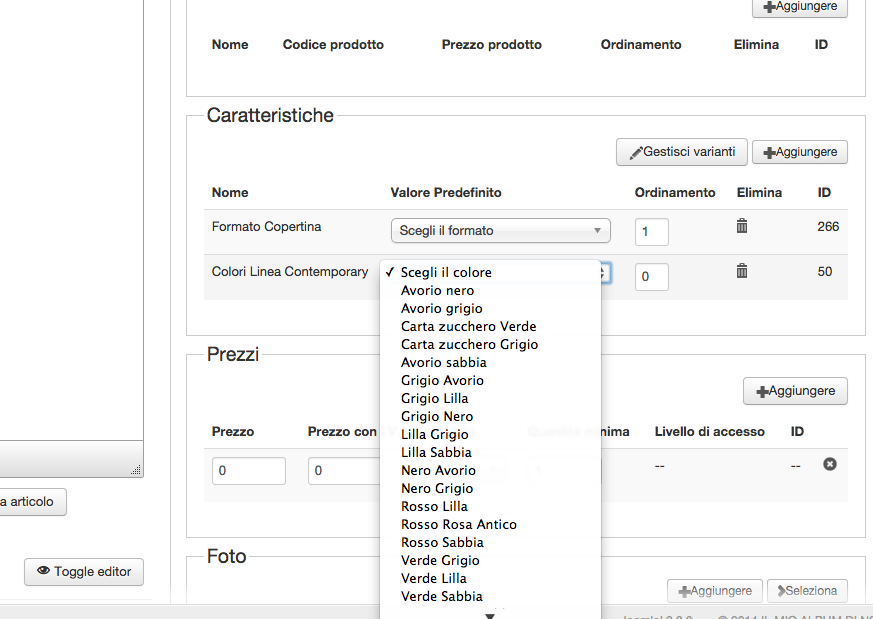Click Aggiungere in Foto section
This screenshot has height=619, width=873.
pos(715,591)
